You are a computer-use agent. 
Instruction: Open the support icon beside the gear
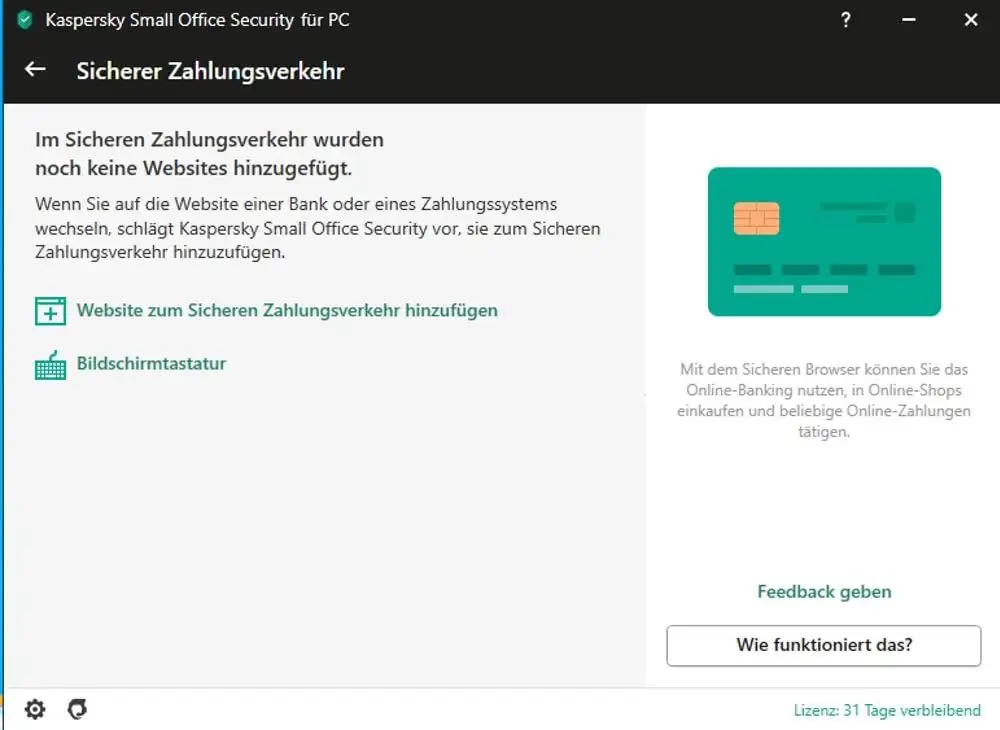77,709
